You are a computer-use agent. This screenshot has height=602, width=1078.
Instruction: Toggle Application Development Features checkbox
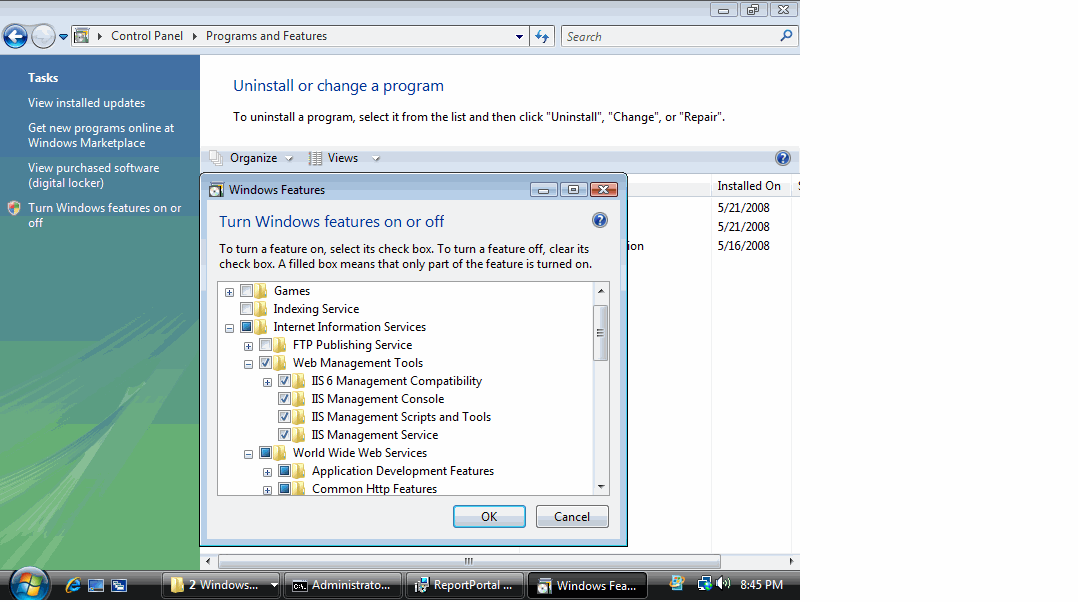[x=284, y=471]
